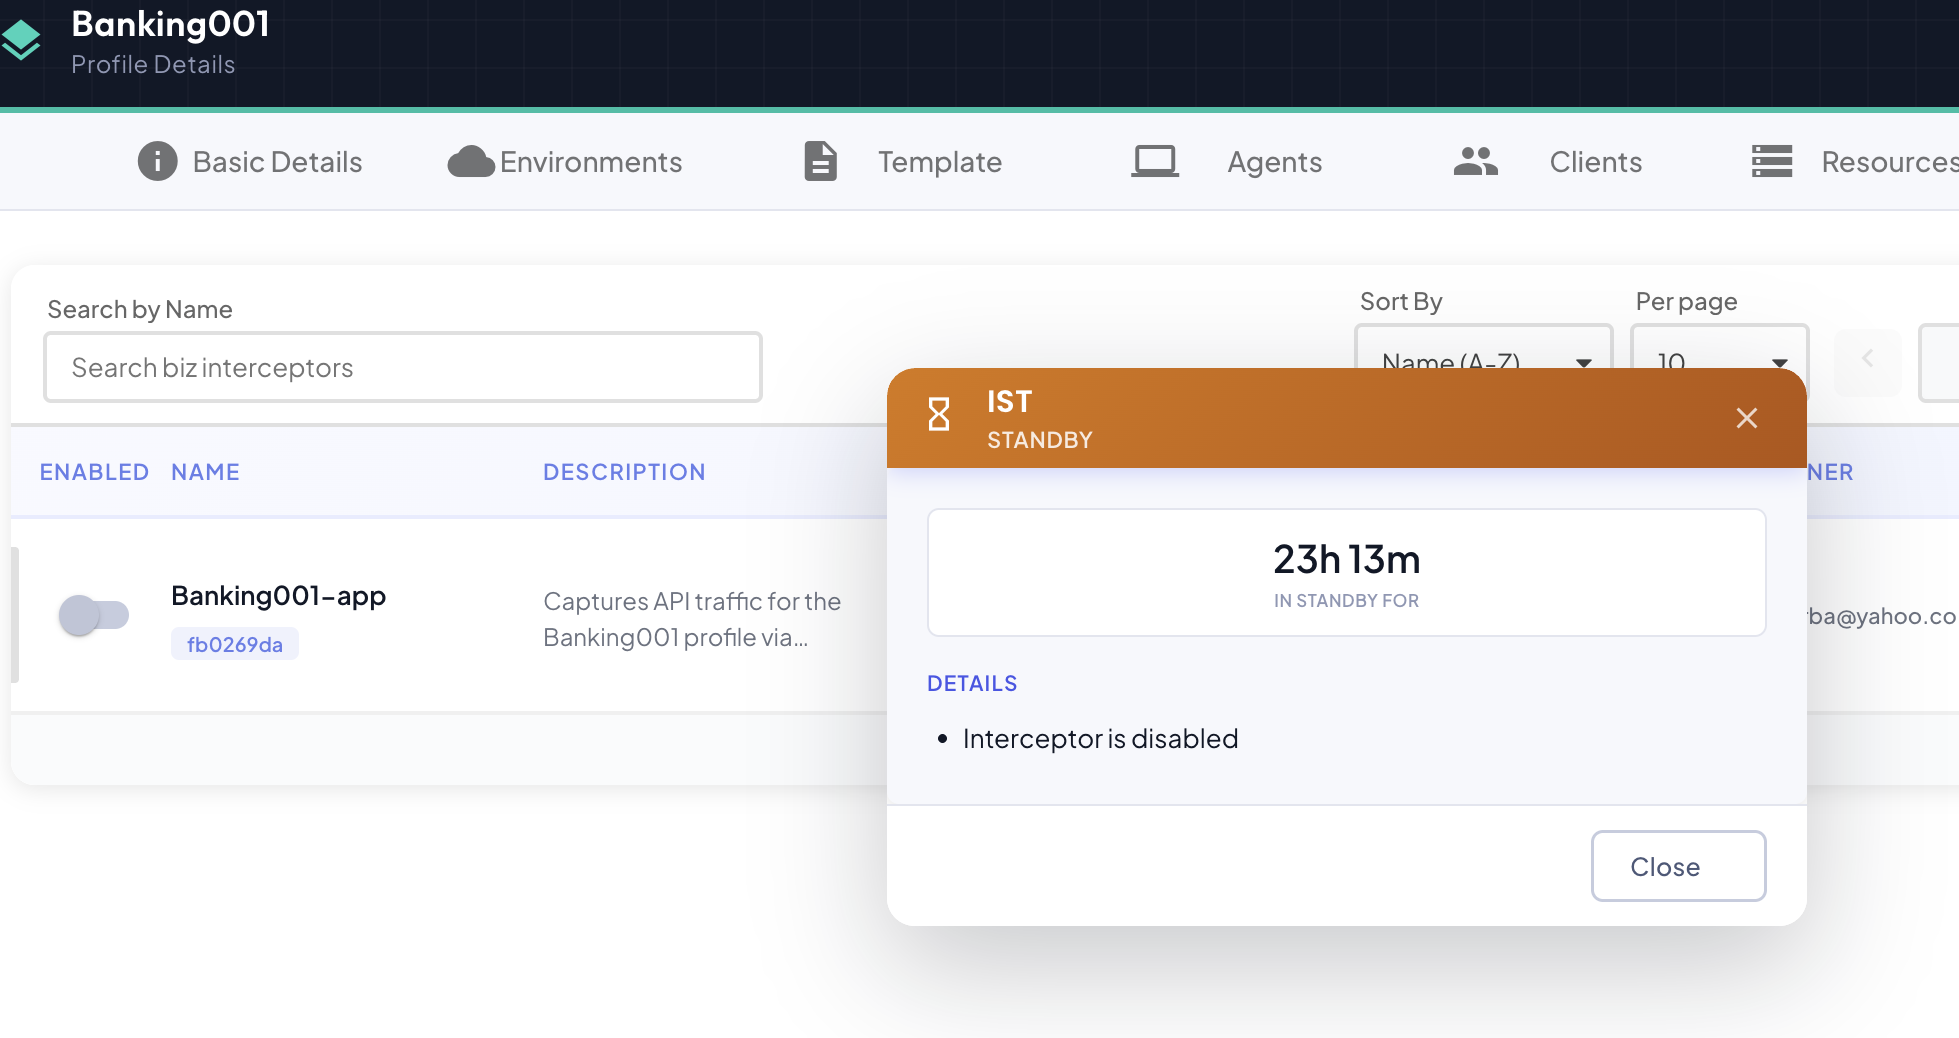Click the Clients people icon
This screenshot has width=1959, height=1038.
pyautogui.click(x=1476, y=161)
